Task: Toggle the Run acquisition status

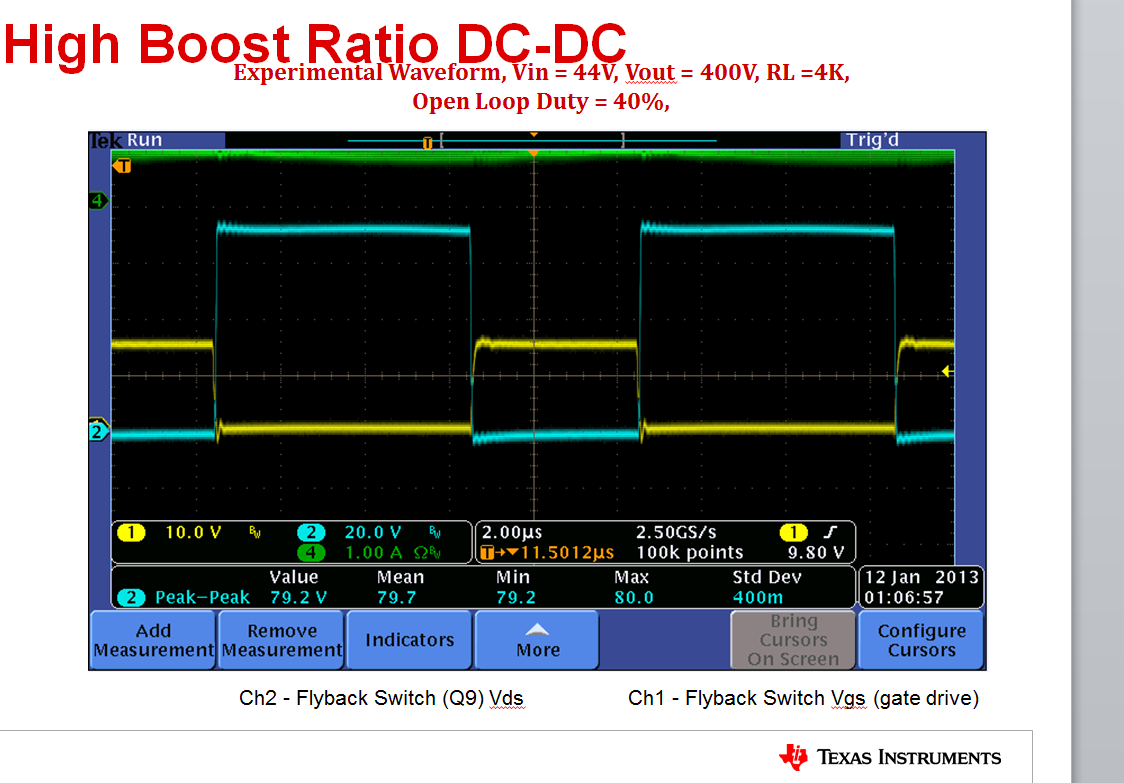Action: 144,139
